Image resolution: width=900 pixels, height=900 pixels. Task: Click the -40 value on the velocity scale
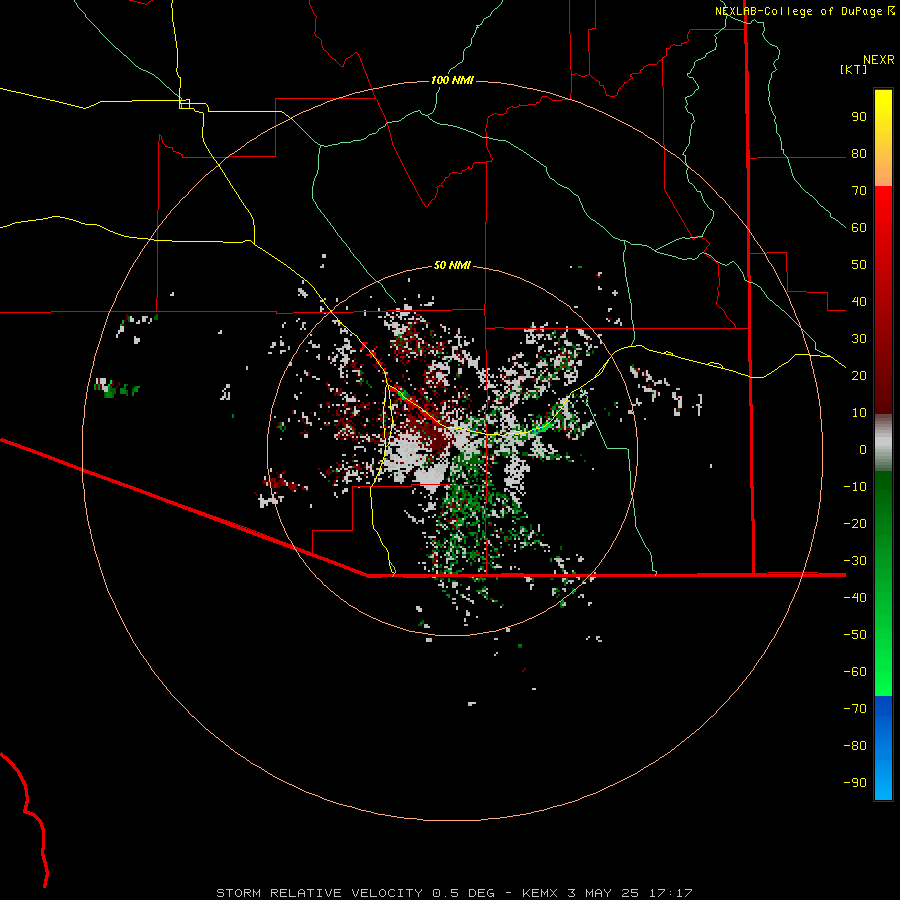click(x=855, y=598)
